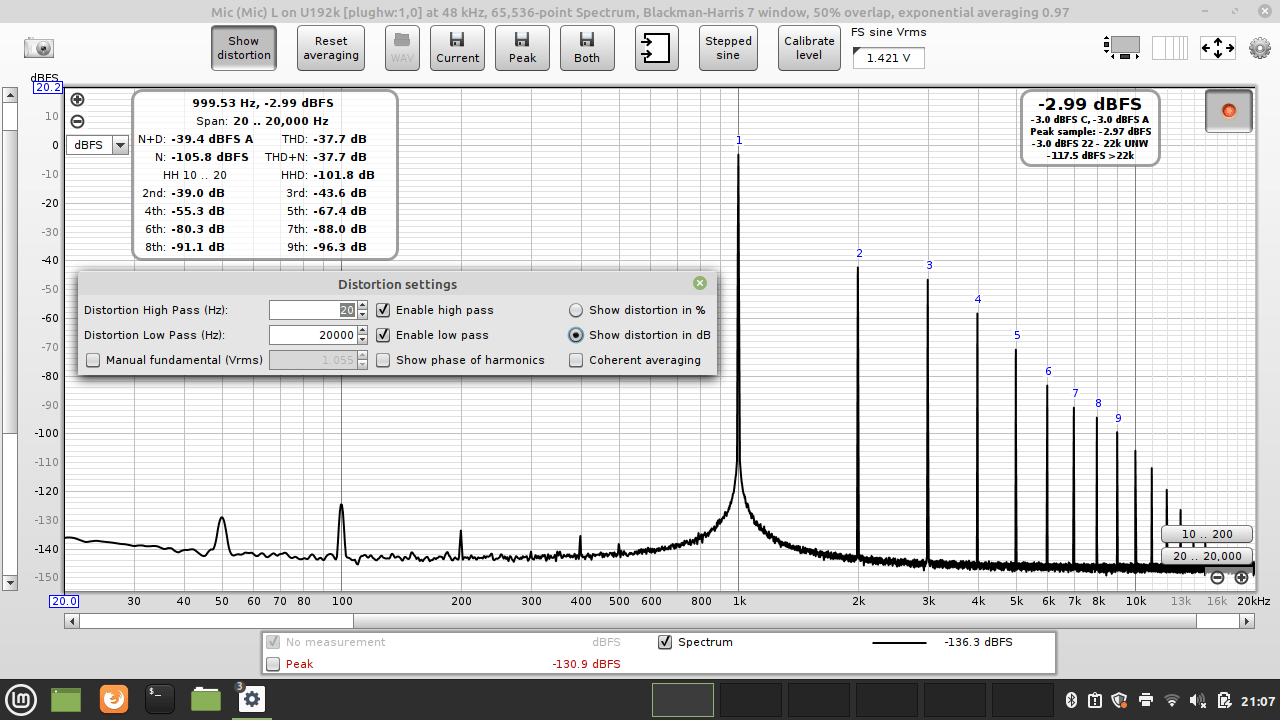
Task: Close Distortion settings panel
Action: [700, 284]
